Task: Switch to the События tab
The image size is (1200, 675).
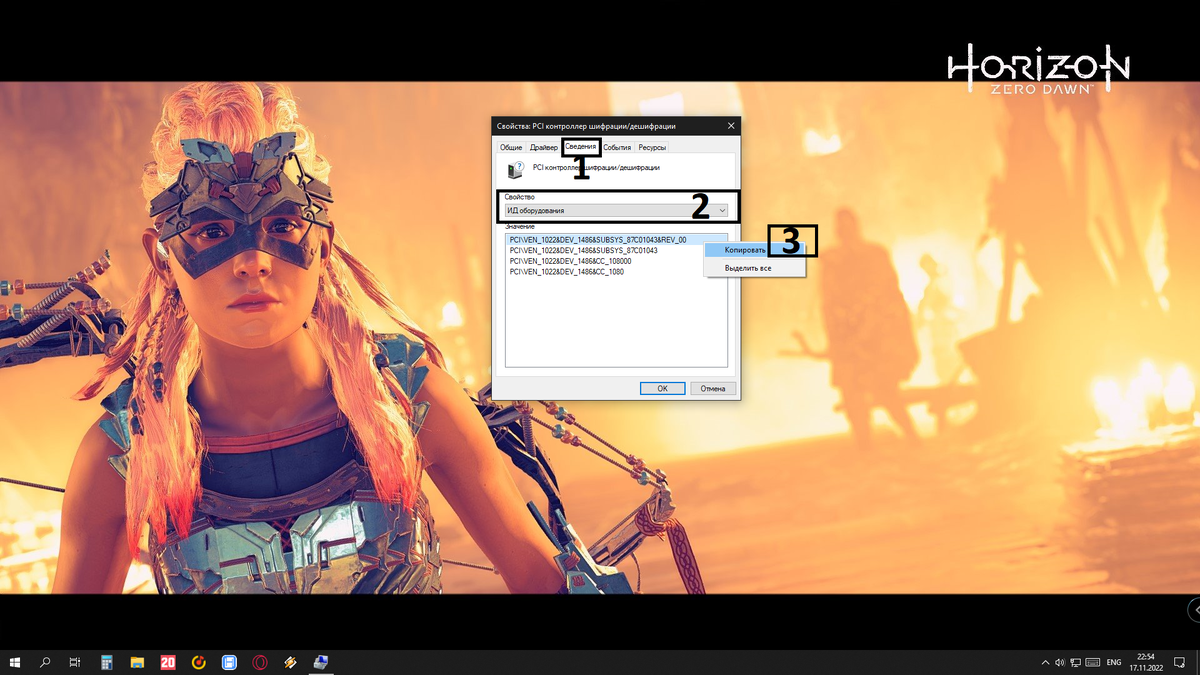Action: (617, 147)
